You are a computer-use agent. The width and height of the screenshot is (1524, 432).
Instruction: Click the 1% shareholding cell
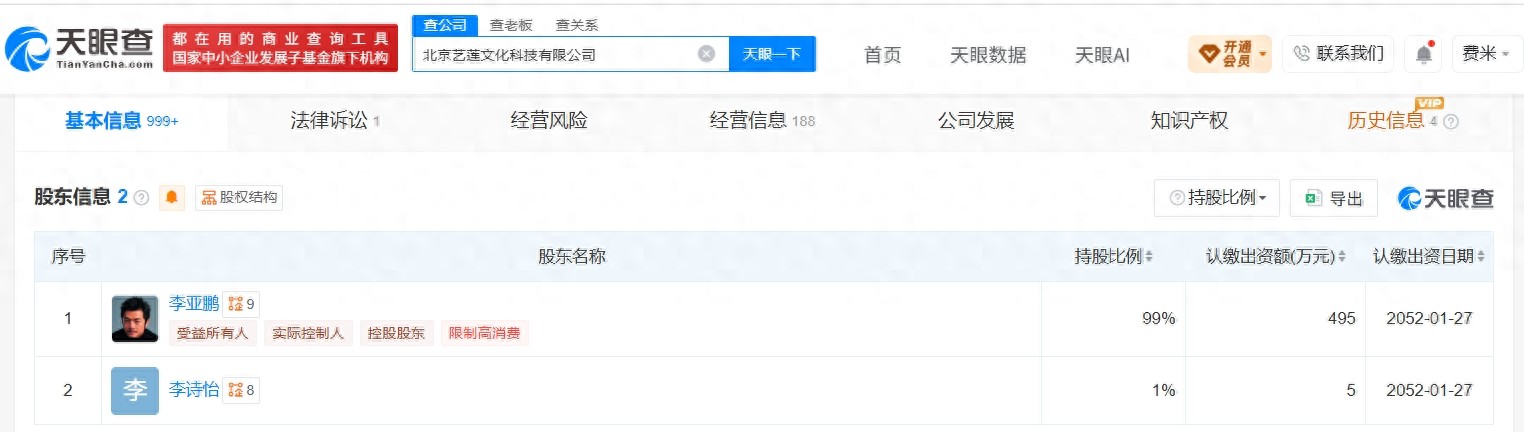[1113, 390]
